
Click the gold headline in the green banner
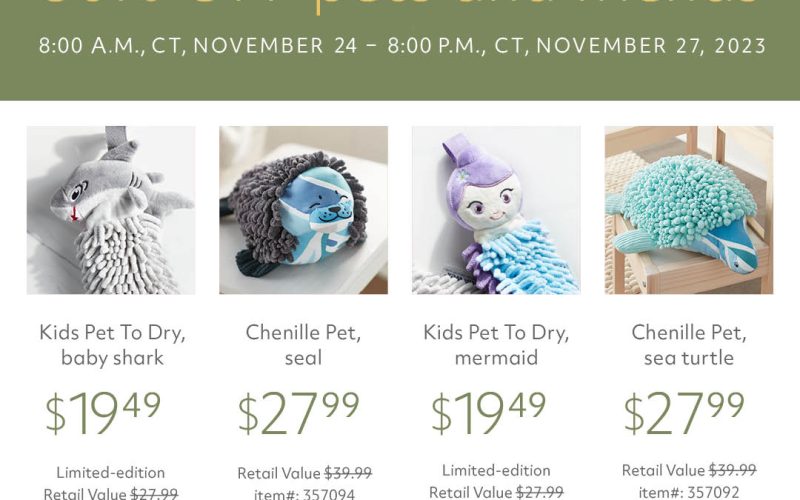(400, 8)
